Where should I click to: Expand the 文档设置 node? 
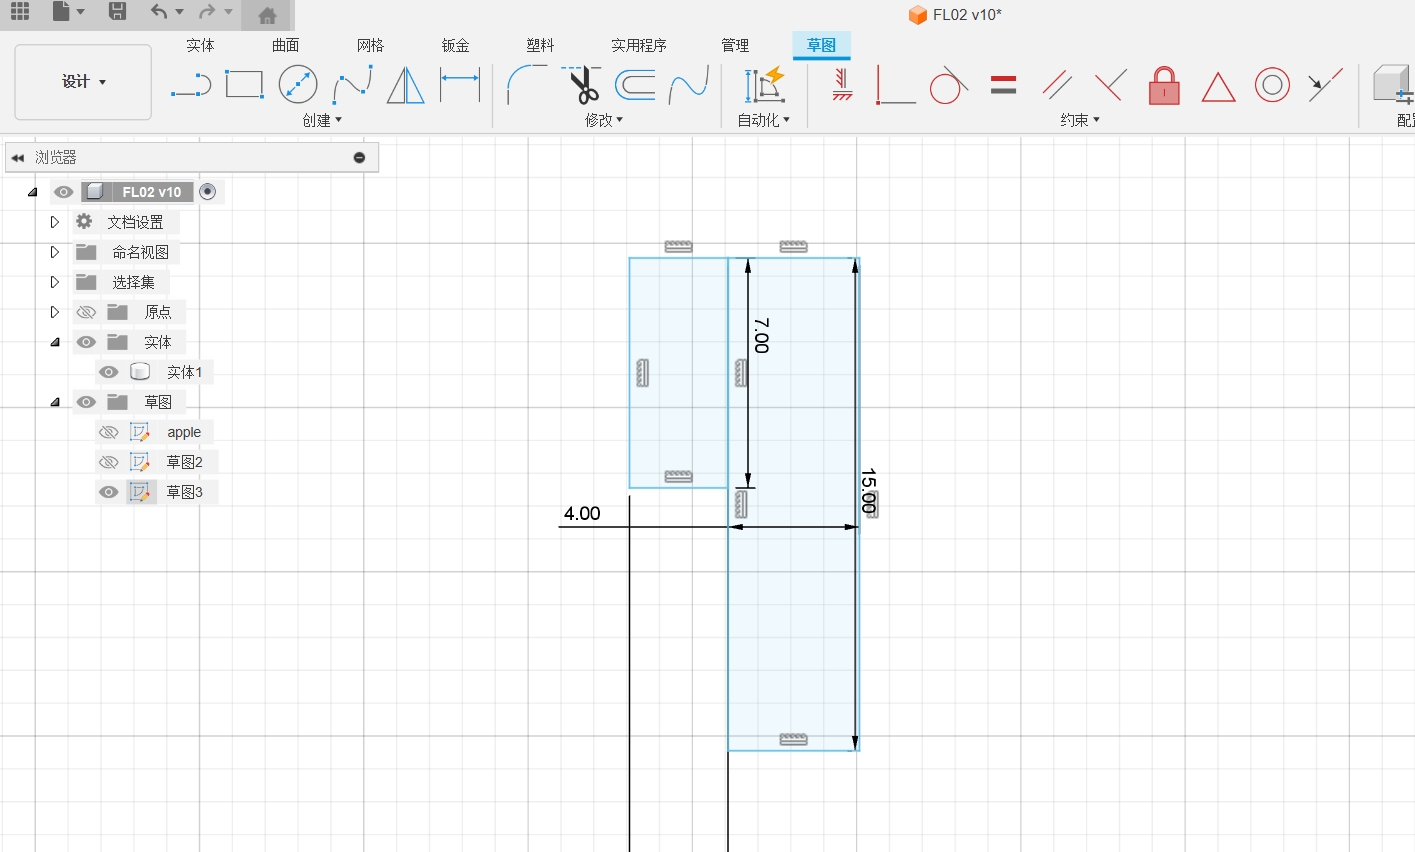(55, 222)
